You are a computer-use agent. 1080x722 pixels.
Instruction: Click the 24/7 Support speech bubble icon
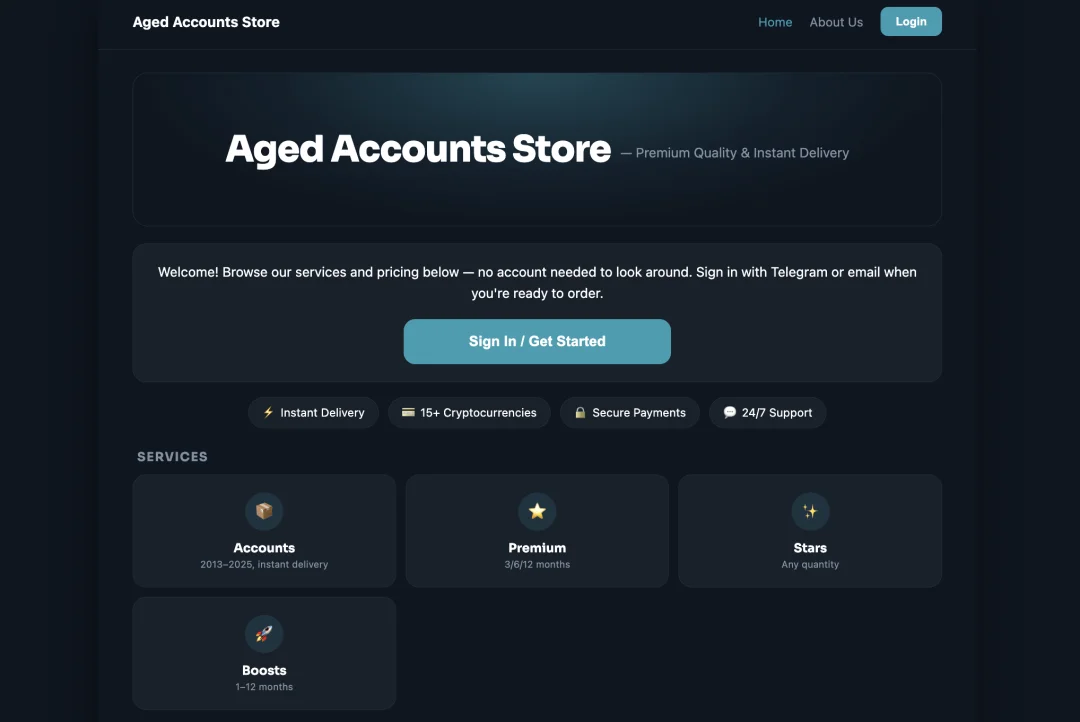point(729,412)
